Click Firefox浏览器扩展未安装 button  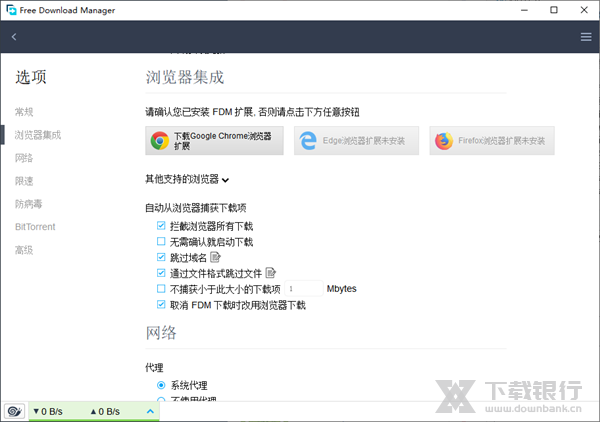[492, 141]
